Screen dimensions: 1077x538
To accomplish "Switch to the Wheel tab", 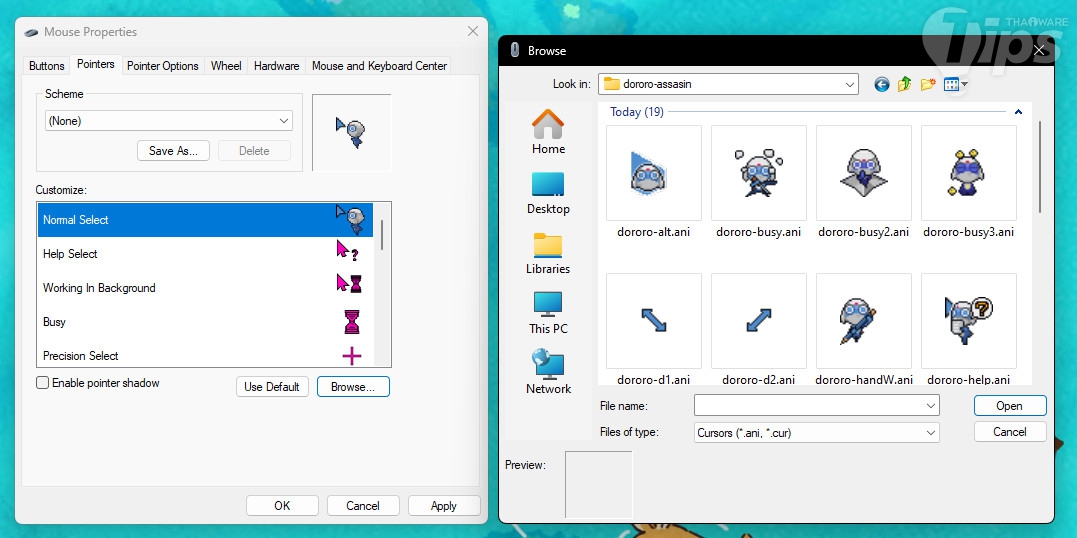I will pyautogui.click(x=226, y=66).
